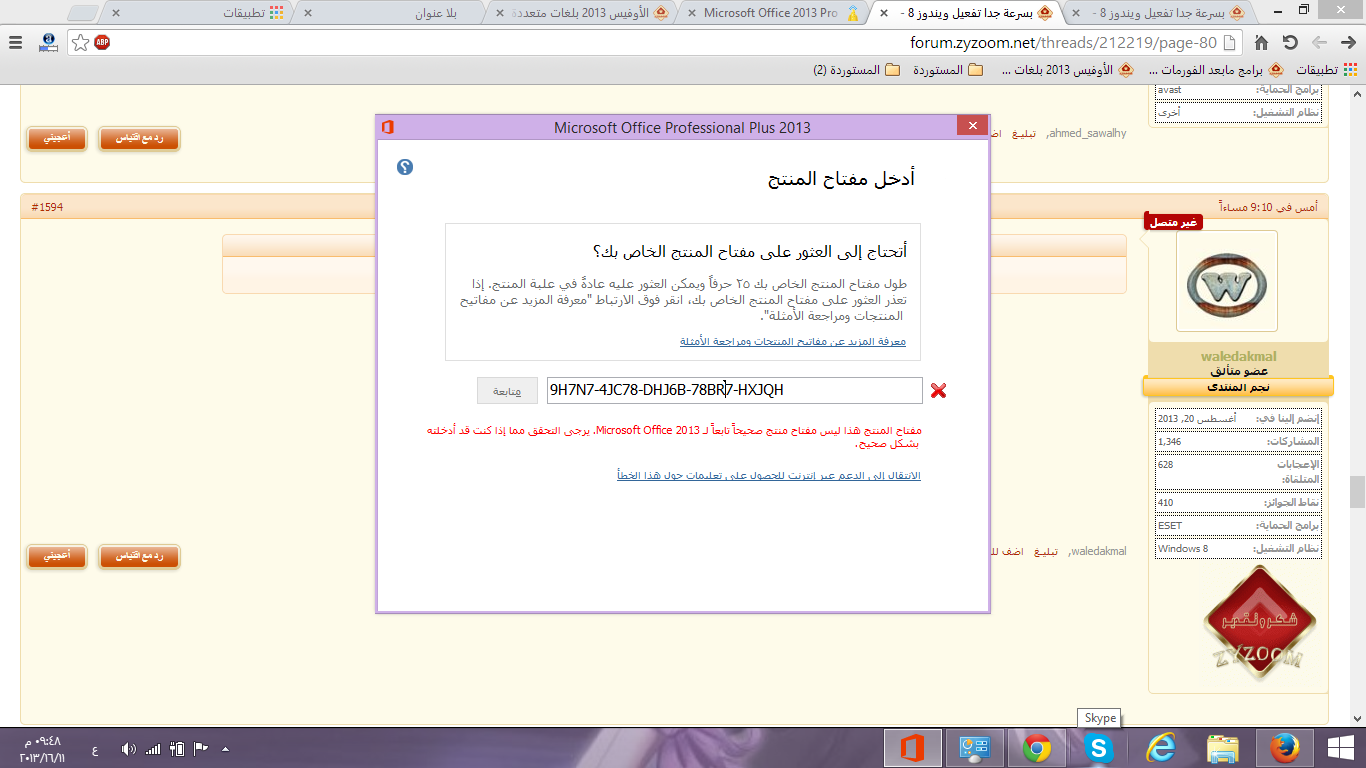Open post number #1594 permalink
The height and width of the screenshot is (768, 1366).
[x=48, y=207]
